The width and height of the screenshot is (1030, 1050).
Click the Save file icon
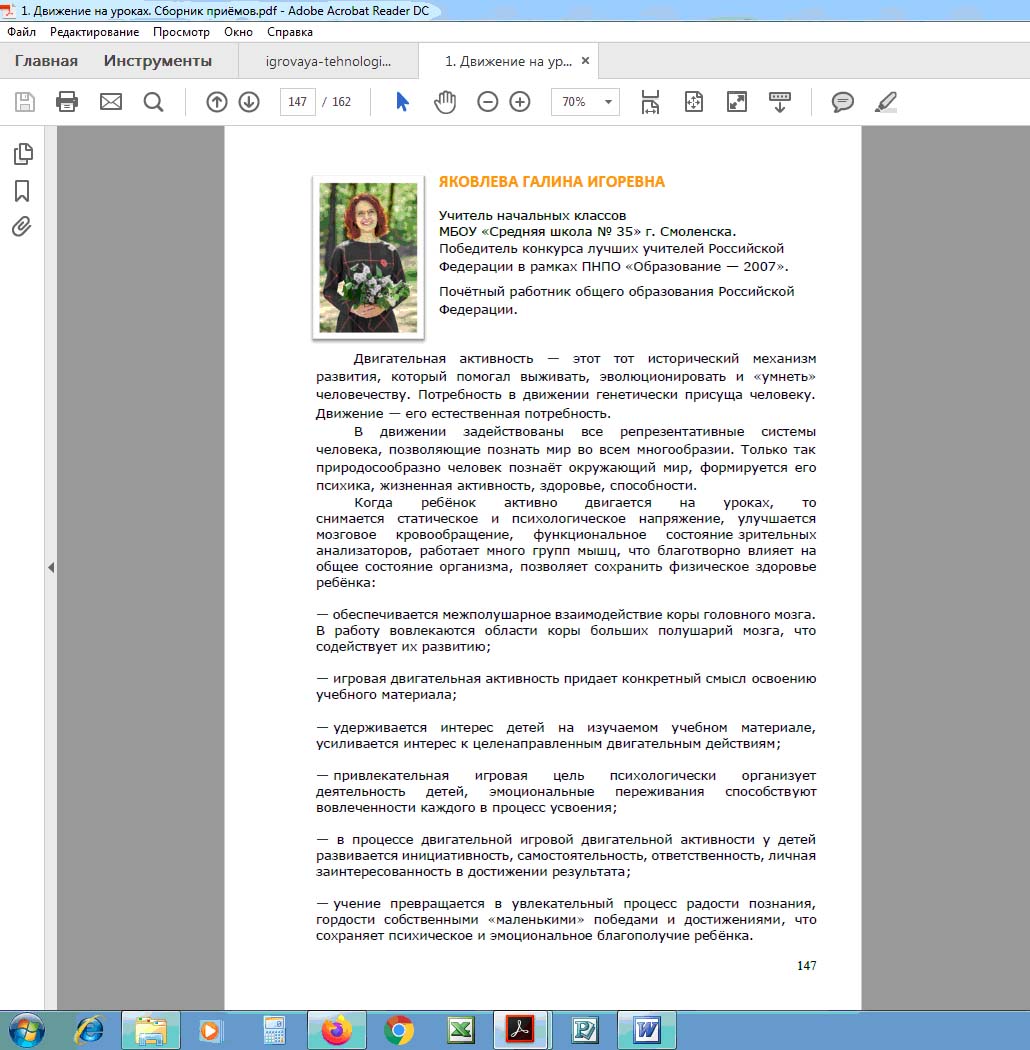[25, 102]
